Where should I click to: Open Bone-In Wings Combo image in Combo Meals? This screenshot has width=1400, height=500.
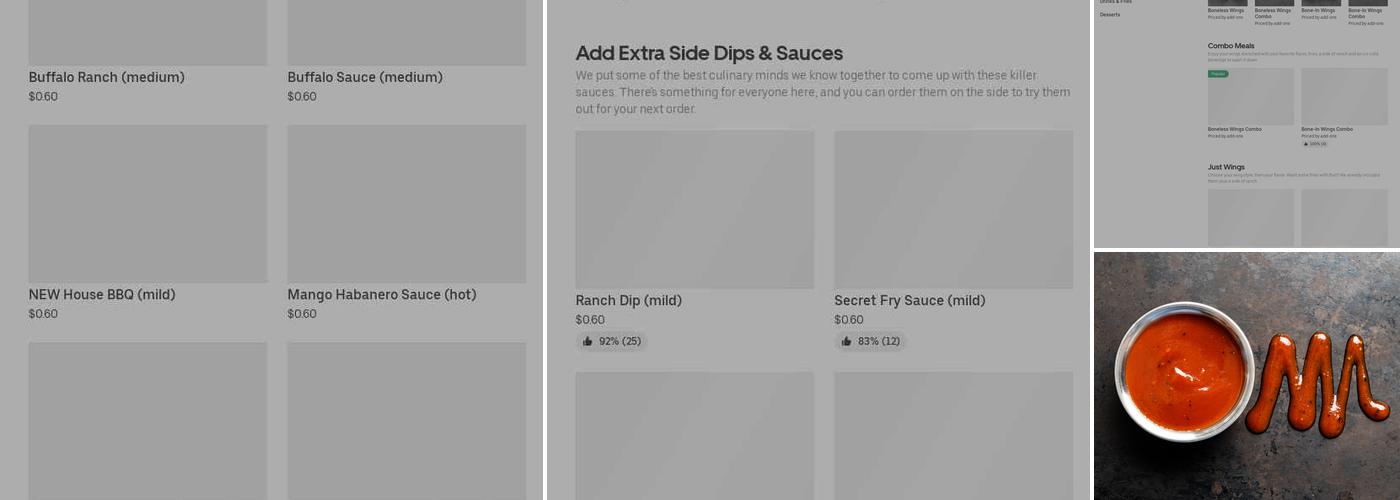[1344, 97]
